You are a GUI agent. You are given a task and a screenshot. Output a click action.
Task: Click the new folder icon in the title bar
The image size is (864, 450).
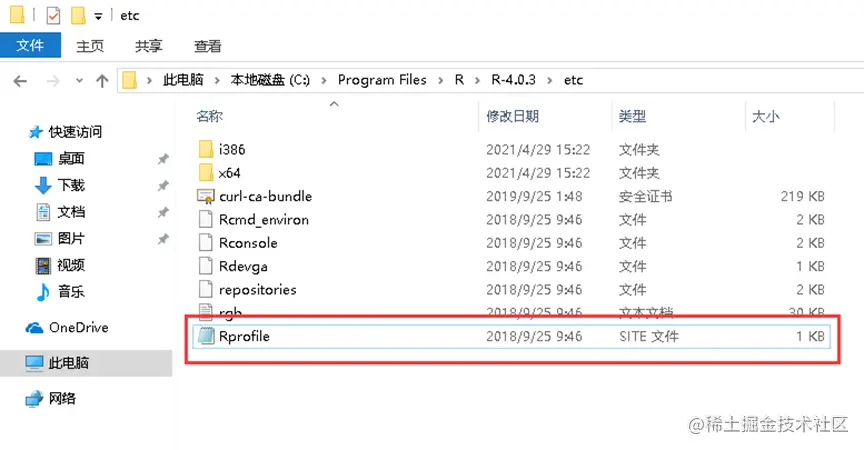[78, 15]
